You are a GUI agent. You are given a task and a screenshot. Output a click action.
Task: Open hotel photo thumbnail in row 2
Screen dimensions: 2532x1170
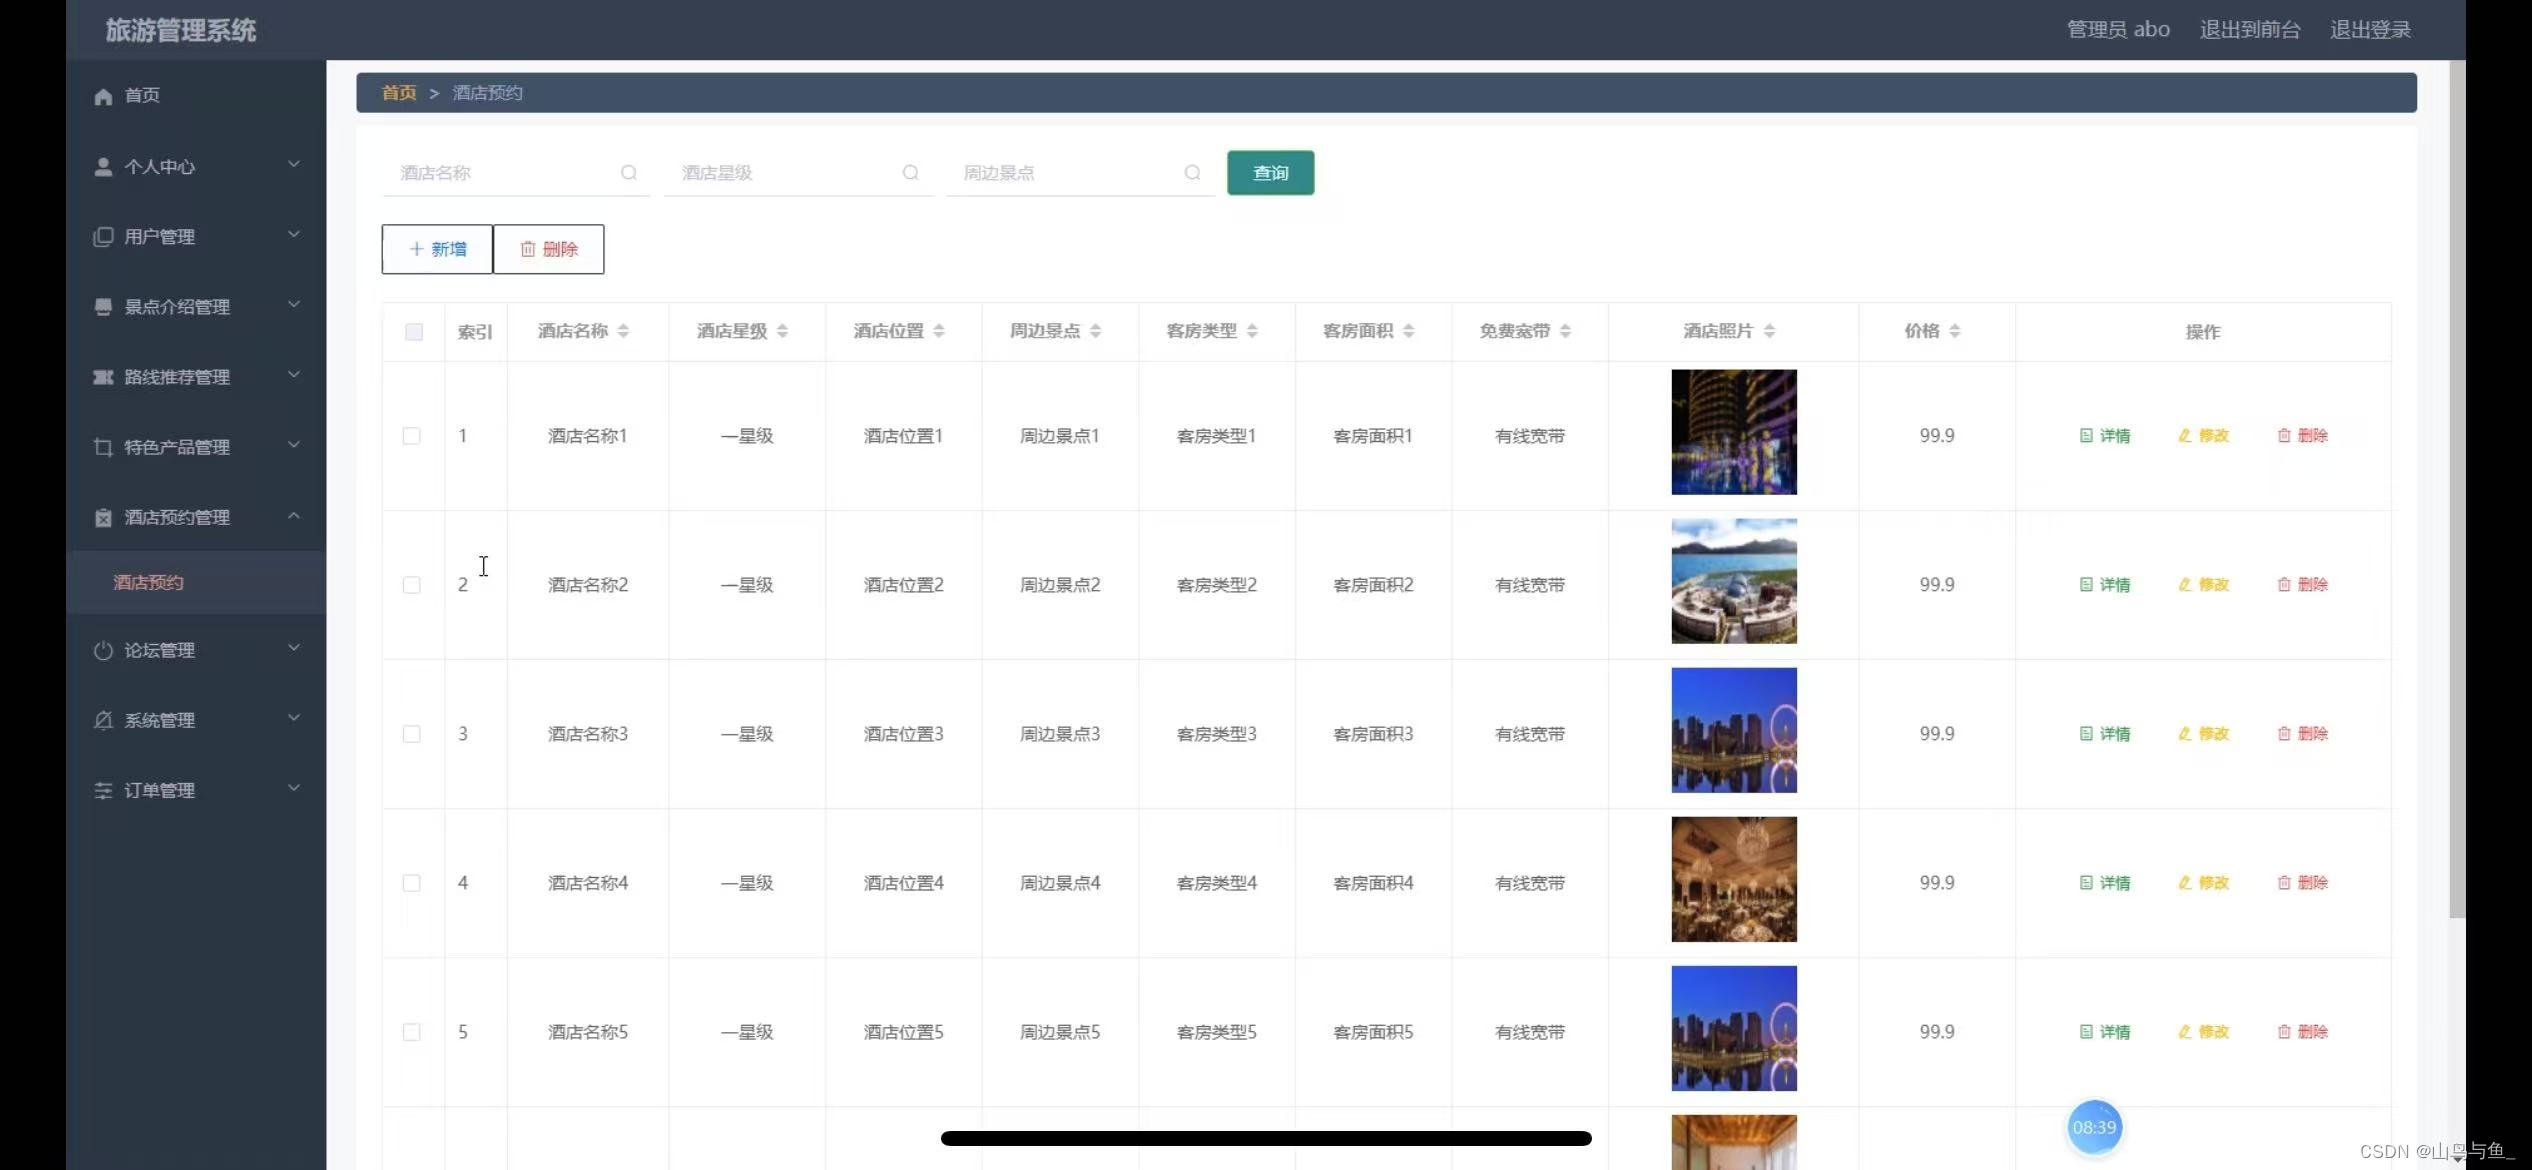[x=1733, y=581]
